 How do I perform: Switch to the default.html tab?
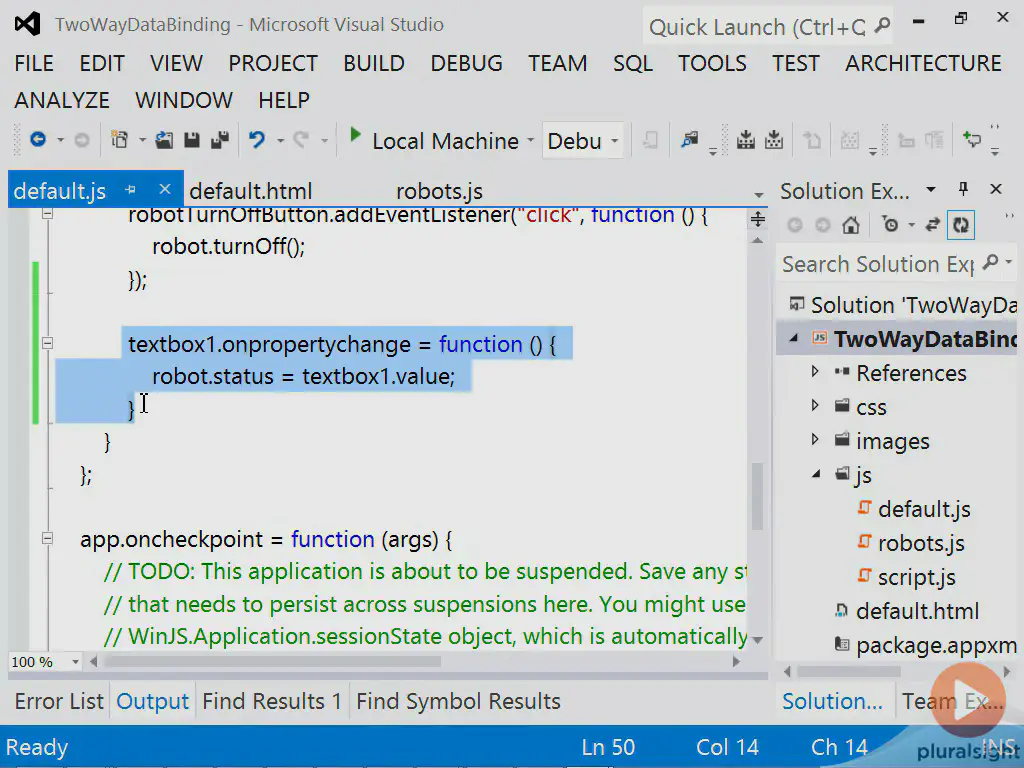pos(251,191)
